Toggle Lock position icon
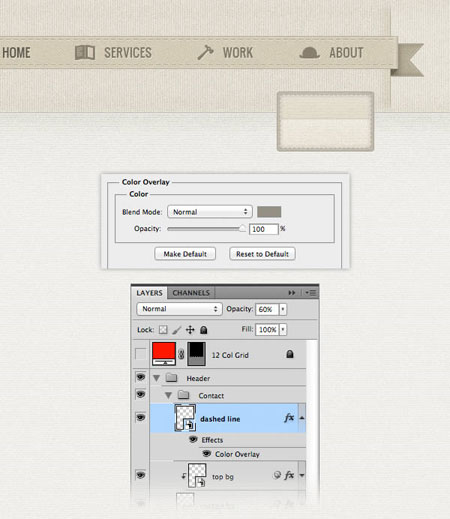 pyautogui.click(x=190, y=330)
